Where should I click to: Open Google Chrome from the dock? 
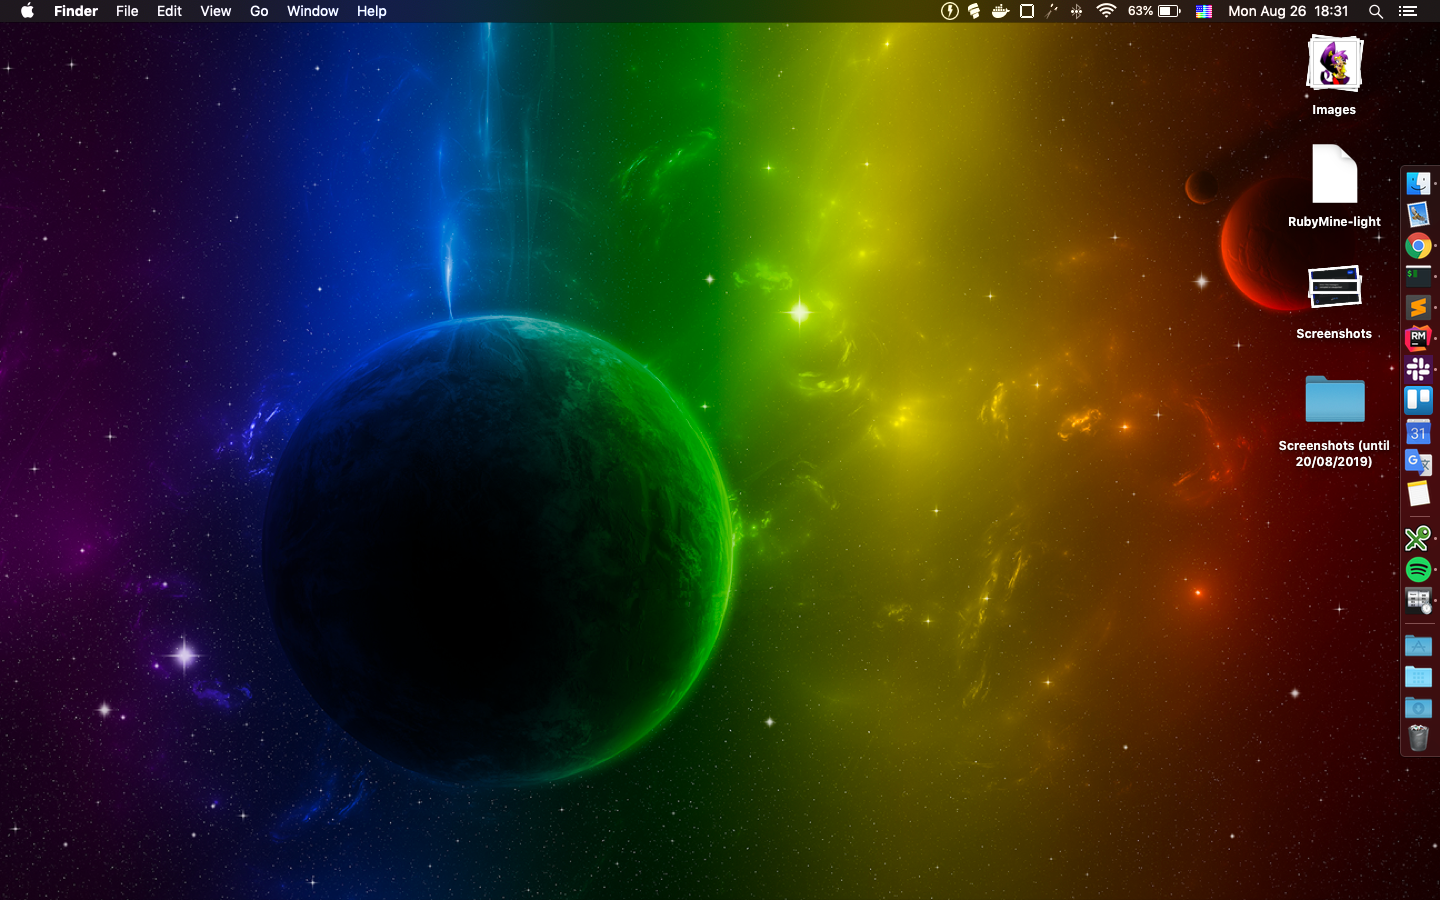[x=1418, y=246]
